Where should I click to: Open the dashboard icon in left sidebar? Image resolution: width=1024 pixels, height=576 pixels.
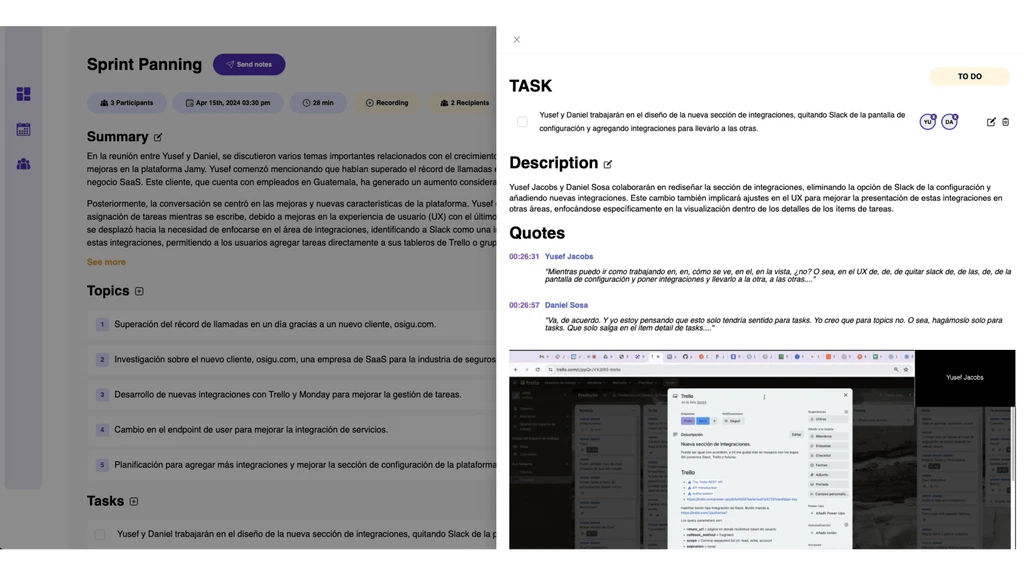click(x=23, y=94)
